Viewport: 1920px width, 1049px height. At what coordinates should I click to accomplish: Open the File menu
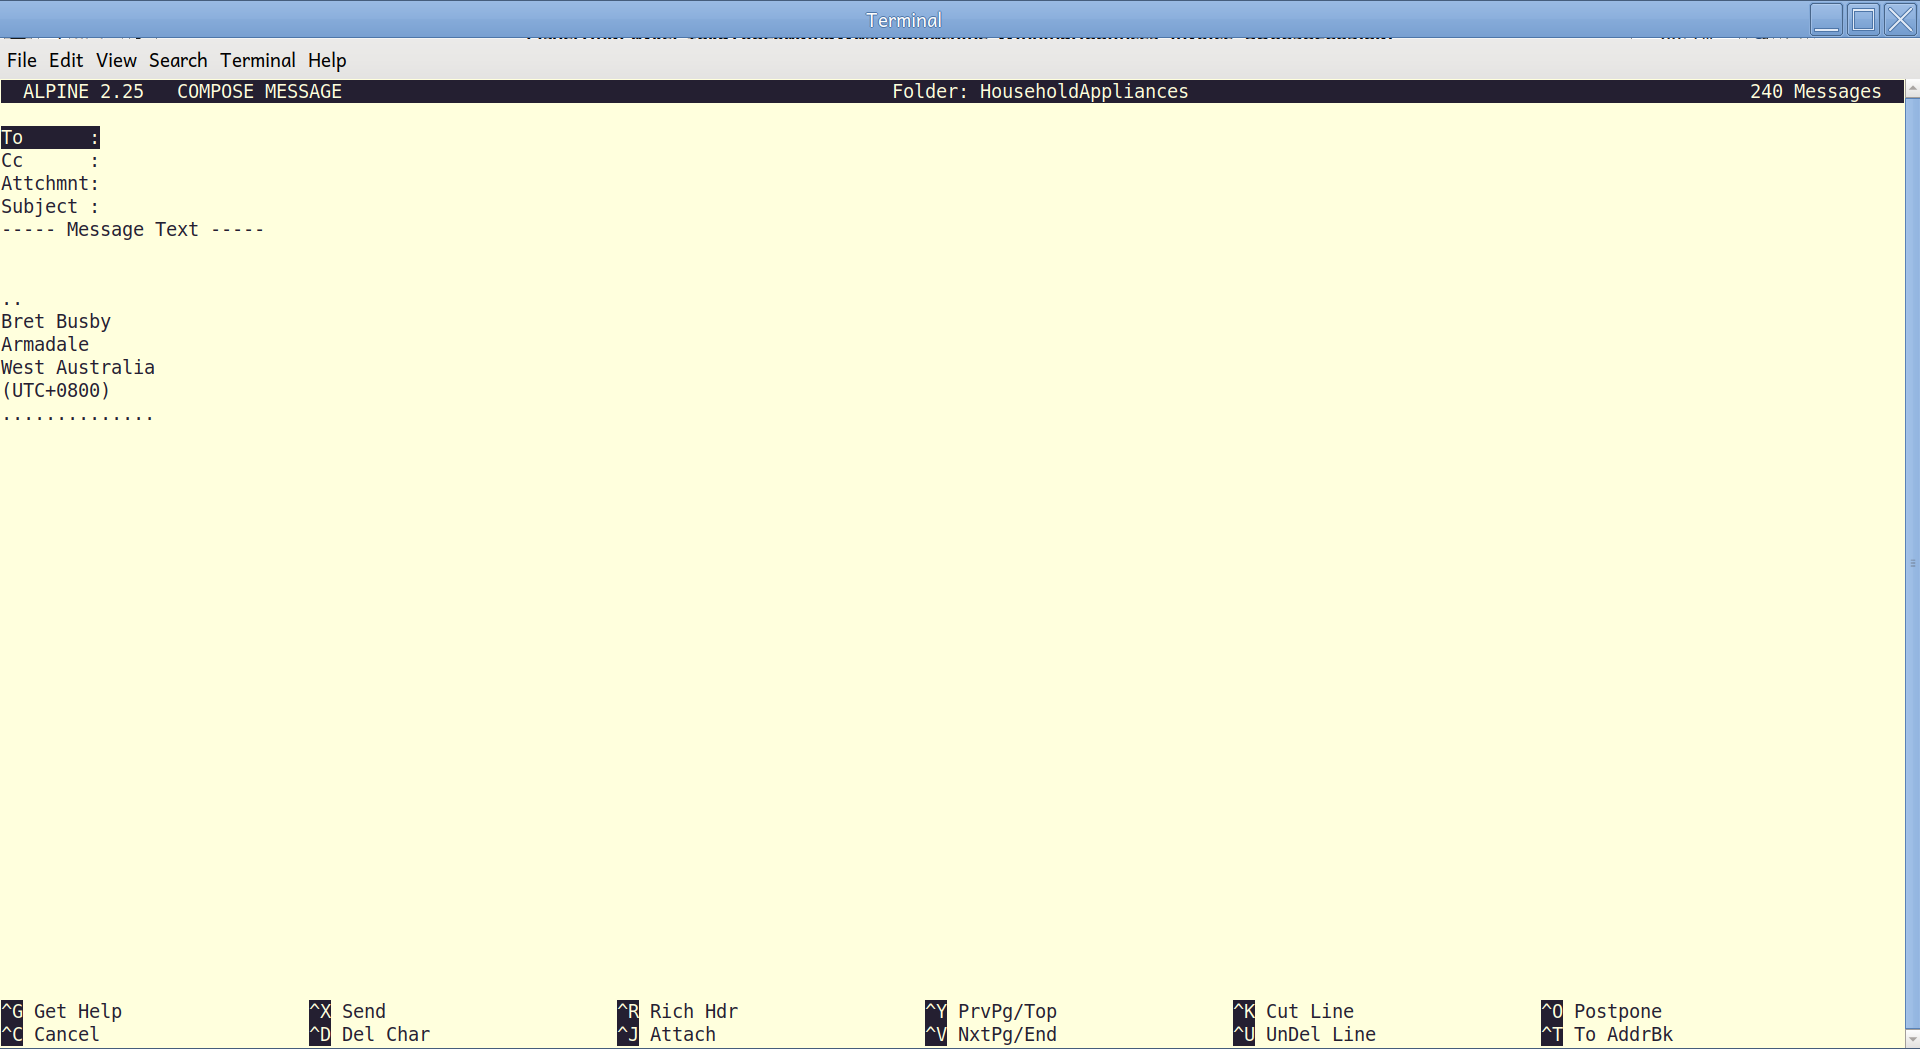21,60
